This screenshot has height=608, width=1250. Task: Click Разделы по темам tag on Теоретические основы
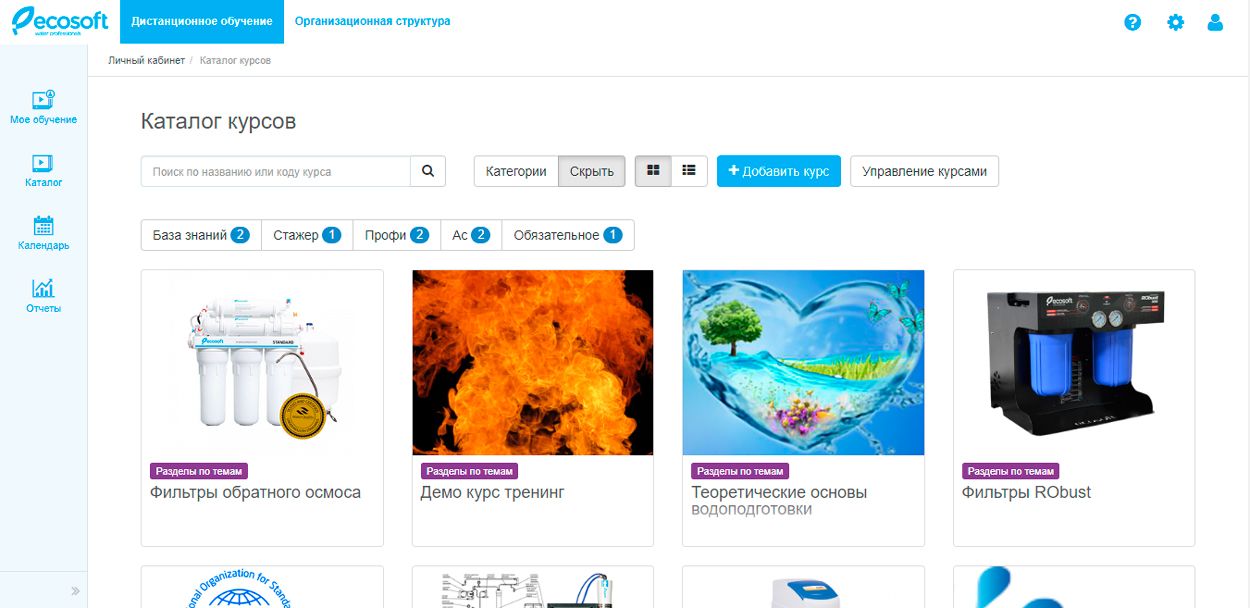tap(740, 471)
